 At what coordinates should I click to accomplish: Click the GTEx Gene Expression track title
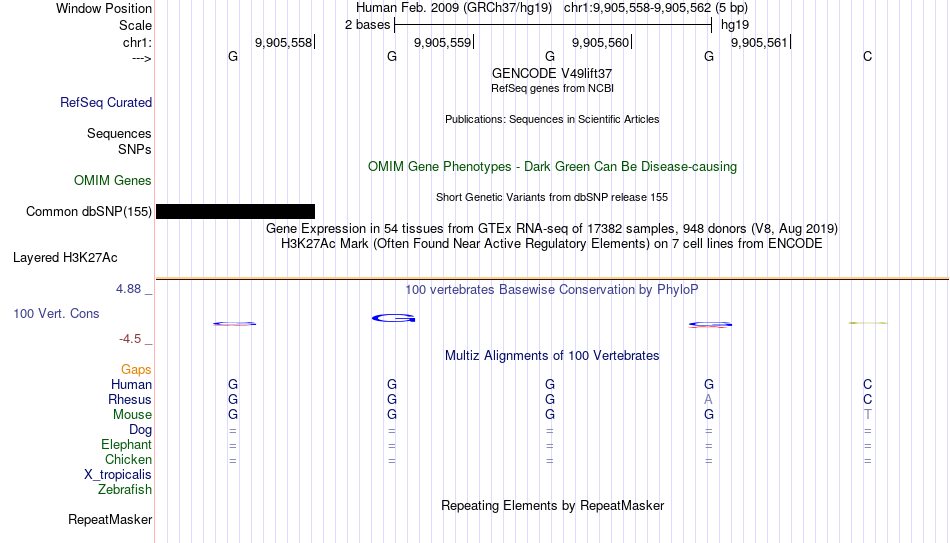pyautogui.click(x=552, y=228)
